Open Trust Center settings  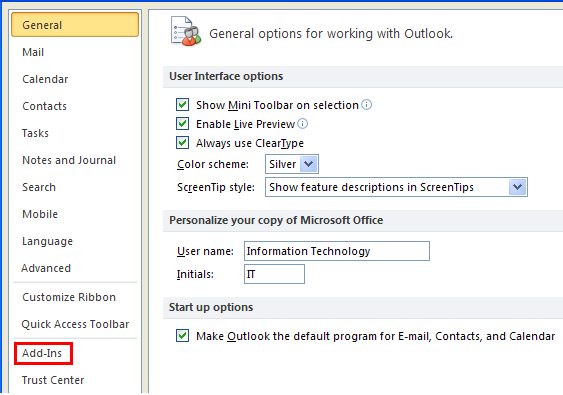(x=53, y=380)
